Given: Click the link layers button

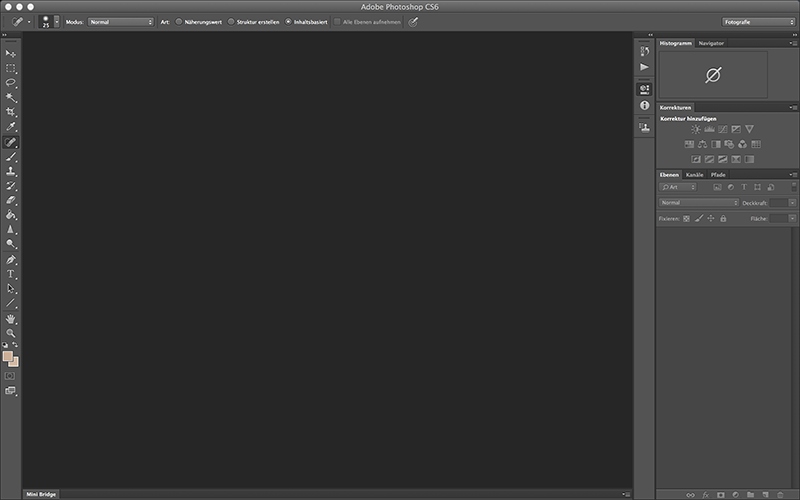Looking at the screenshot, I should click(690, 495).
